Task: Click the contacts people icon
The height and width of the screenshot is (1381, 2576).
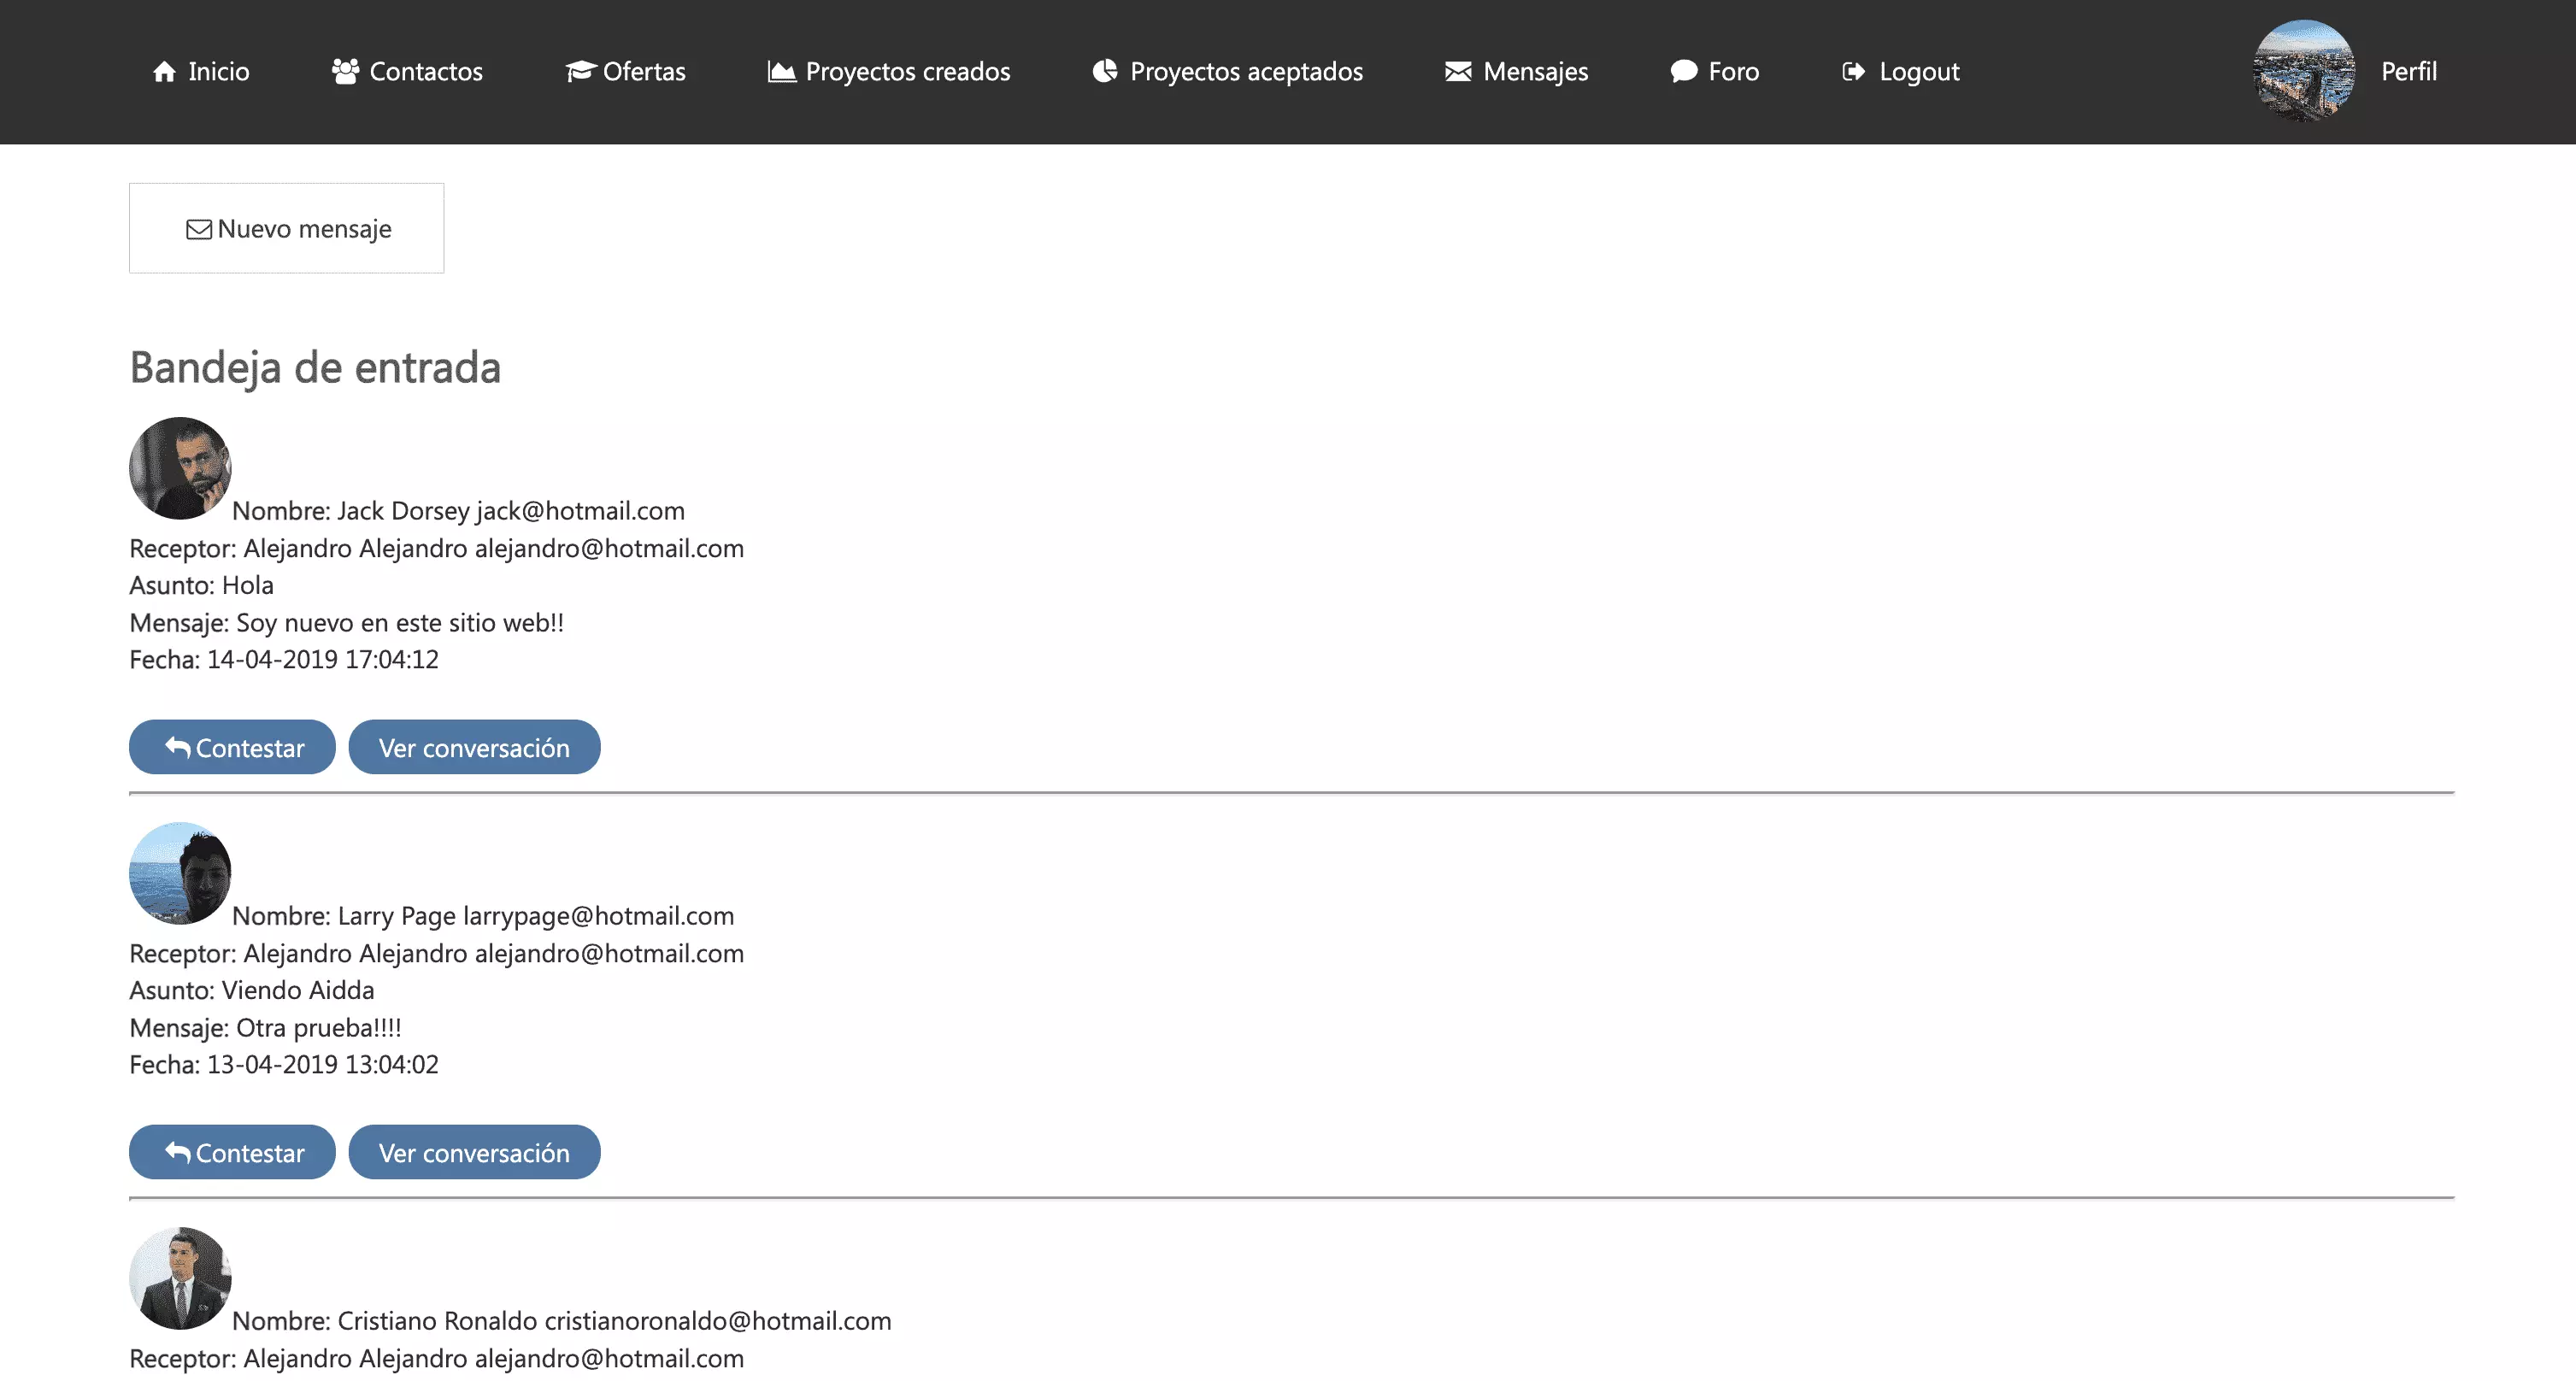Action: click(x=345, y=71)
